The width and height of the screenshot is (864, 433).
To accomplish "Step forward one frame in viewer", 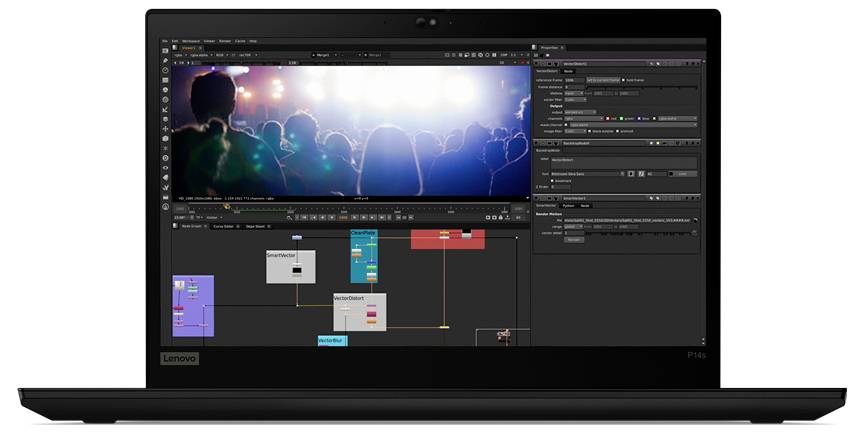I will click(x=364, y=217).
